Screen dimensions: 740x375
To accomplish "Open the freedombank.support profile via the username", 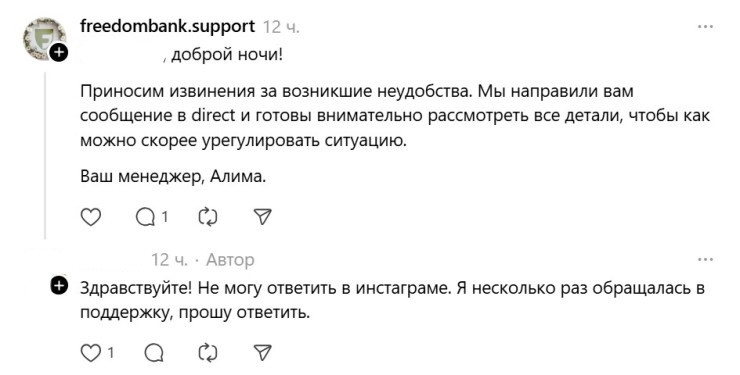I will [168, 26].
